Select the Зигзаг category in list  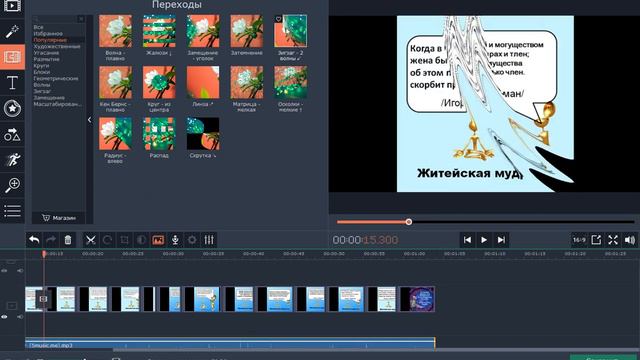pyautogui.click(x=42, y=91)
